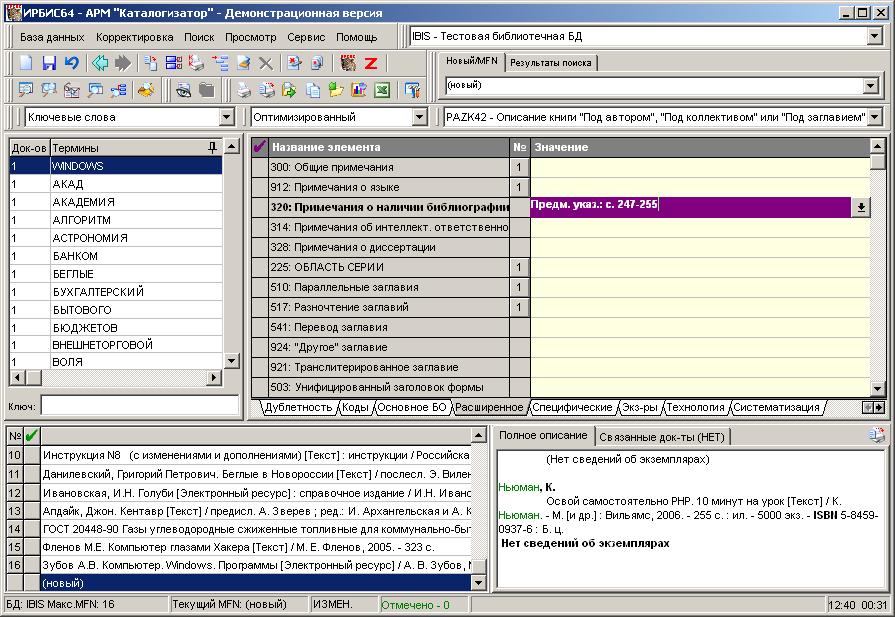895x617 pixels.
Task: Expand the (новый) MFN dropdown
Action: (870, 86)
